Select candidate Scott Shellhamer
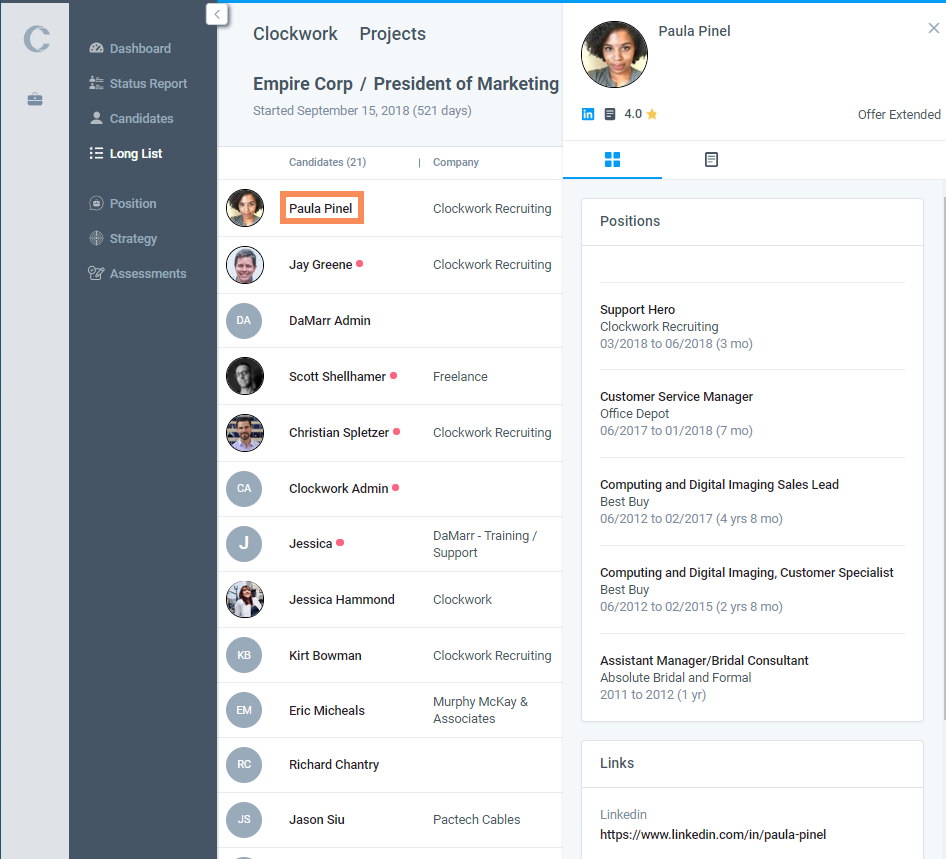946x859 pixels. point(337,376)
